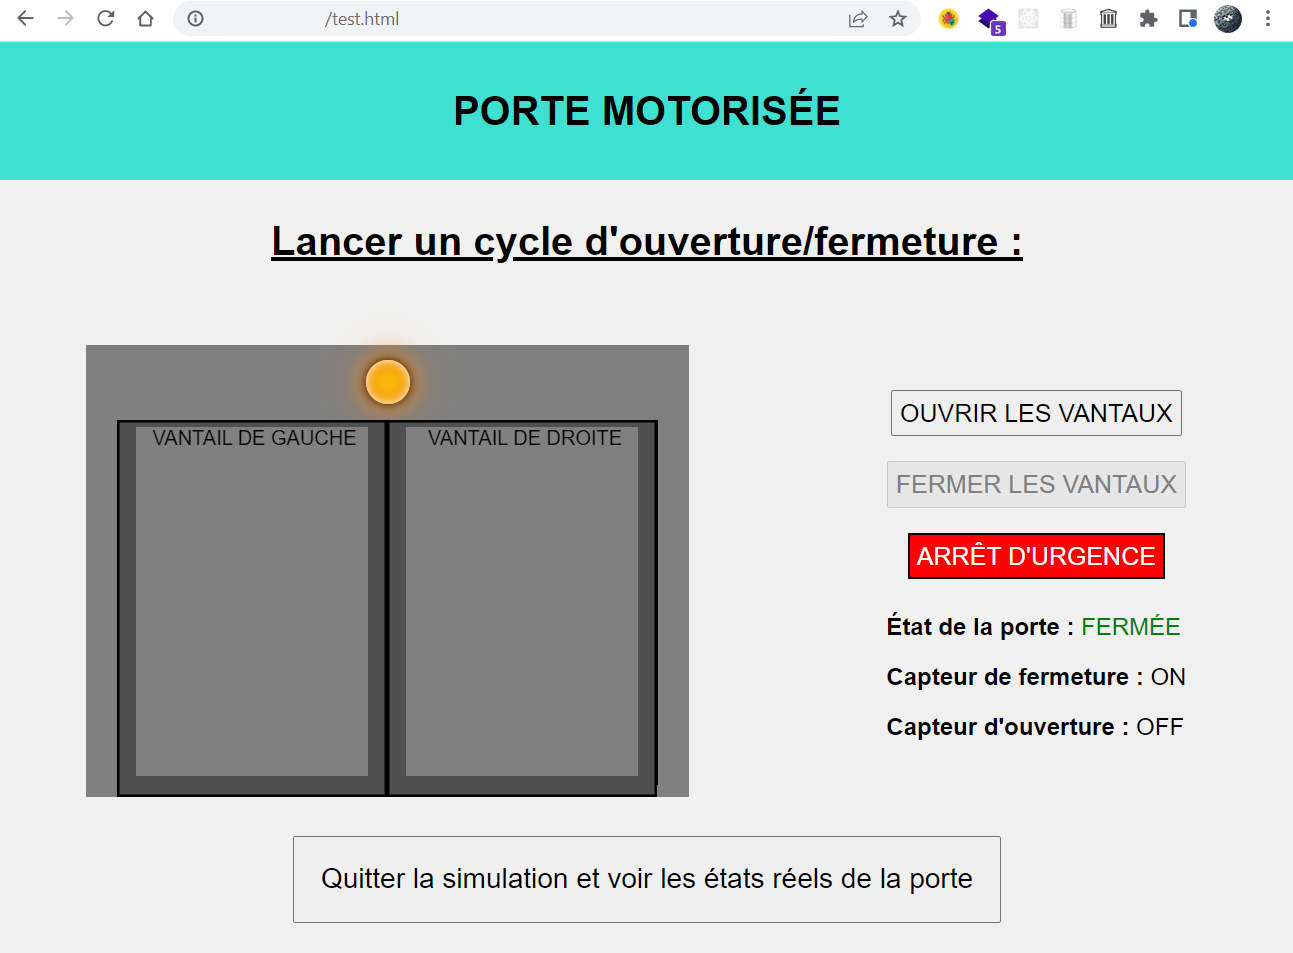The height and width of the screenshot is (953, 1293).
Task: Quitter la simulation et voir les états réels
Action: (x=646, y=879)
